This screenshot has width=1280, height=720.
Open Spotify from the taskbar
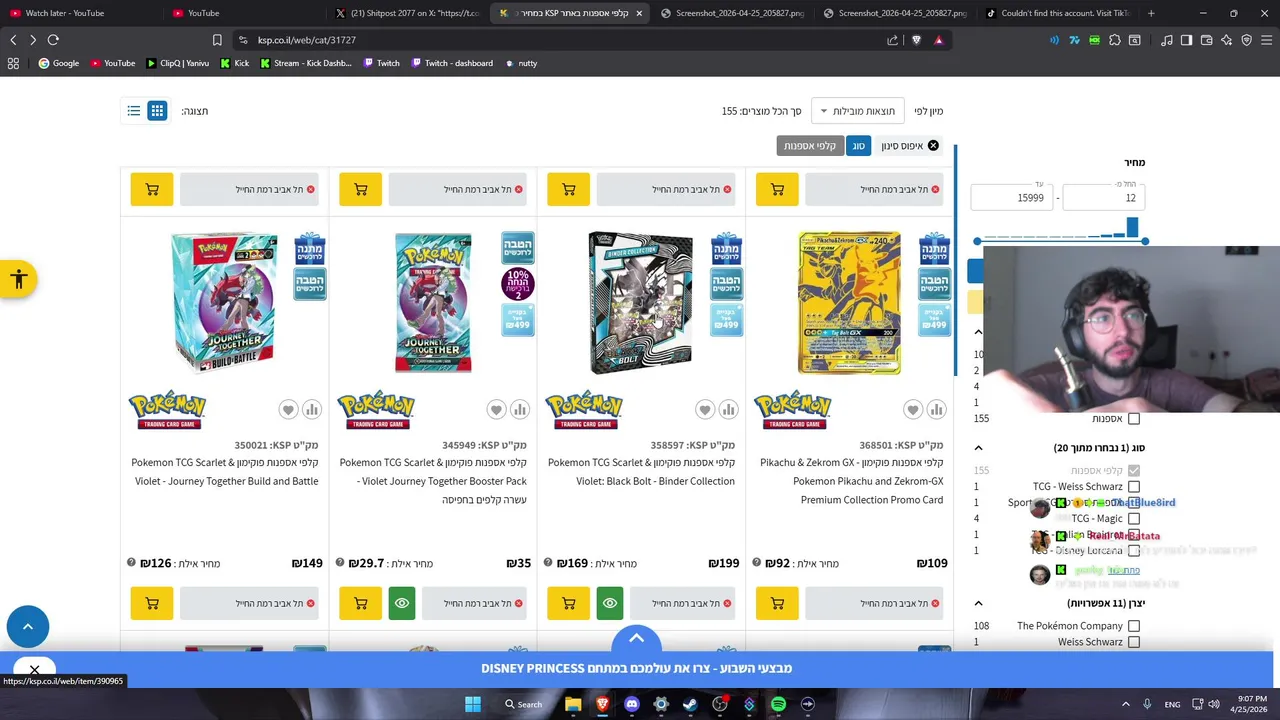click(778, 704)
